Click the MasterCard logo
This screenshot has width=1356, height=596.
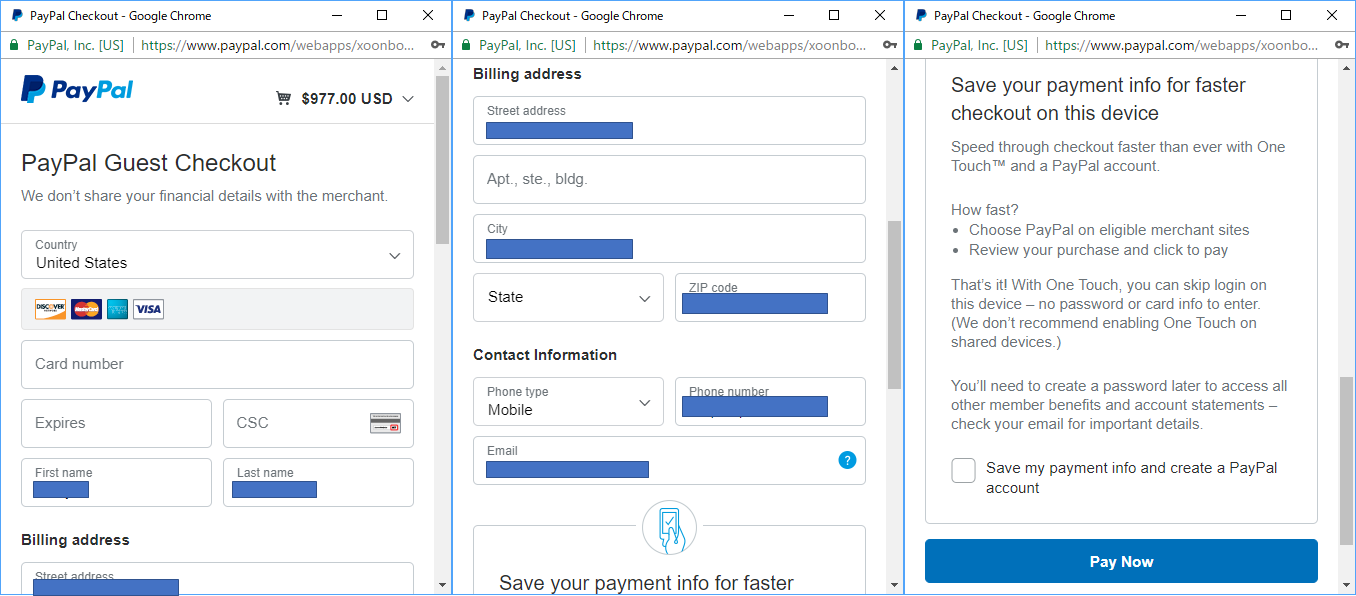(x=86, y=309)
